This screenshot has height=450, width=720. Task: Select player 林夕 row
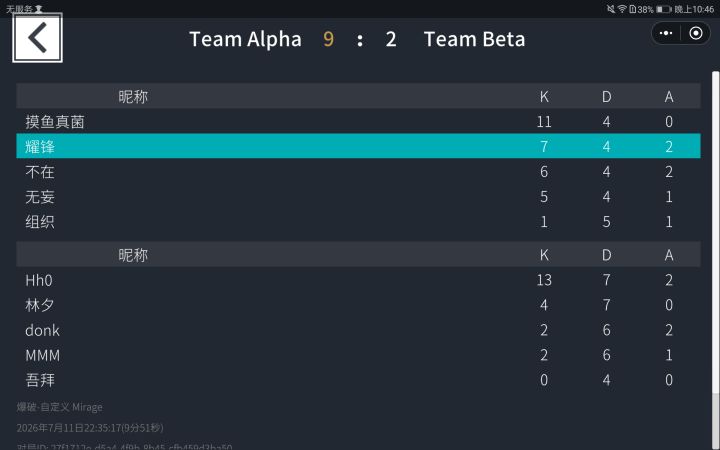[358, 304]
